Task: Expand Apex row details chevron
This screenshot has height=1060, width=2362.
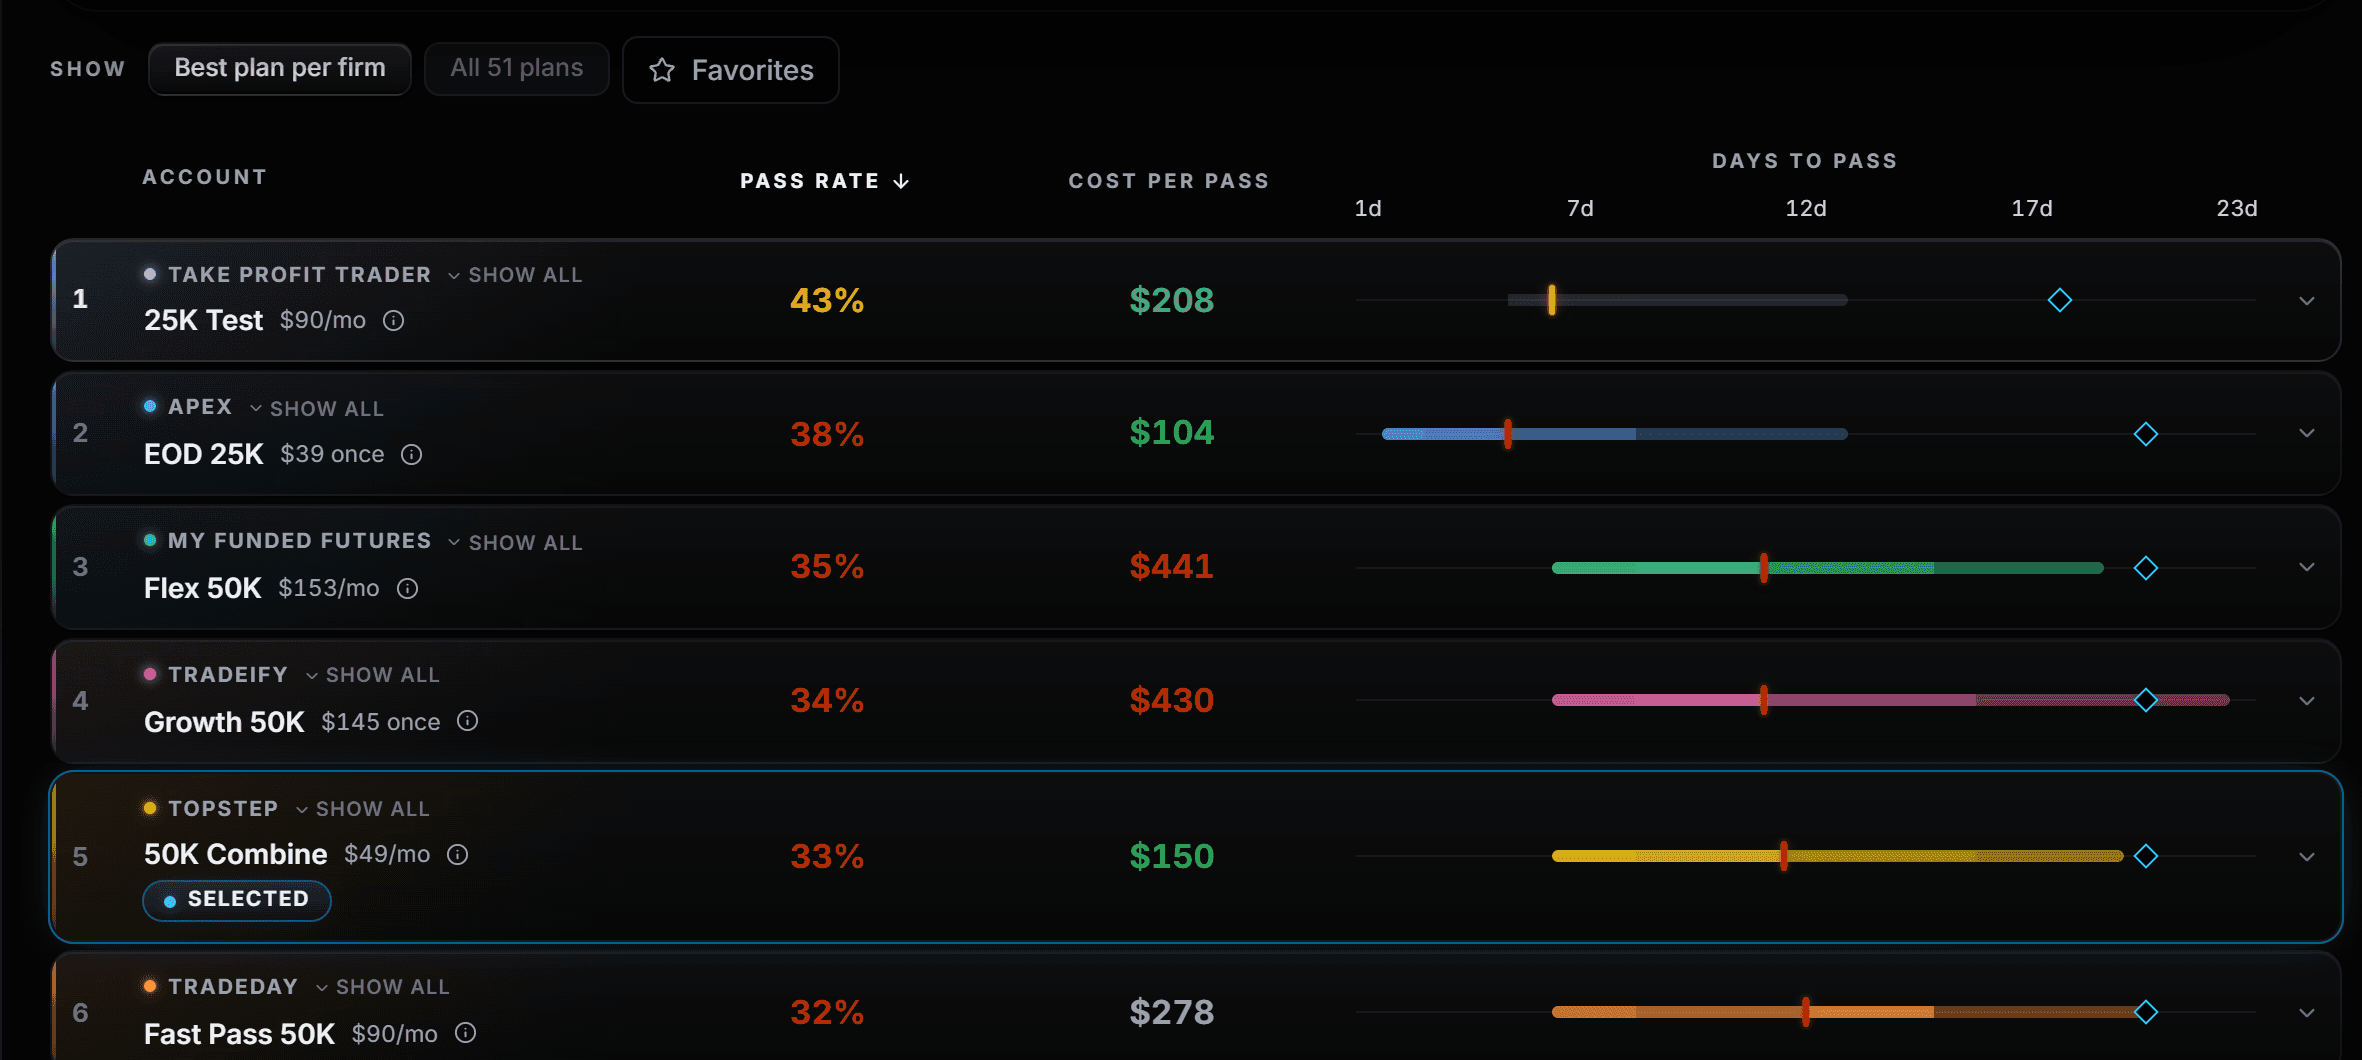Action: [2307, 433]
